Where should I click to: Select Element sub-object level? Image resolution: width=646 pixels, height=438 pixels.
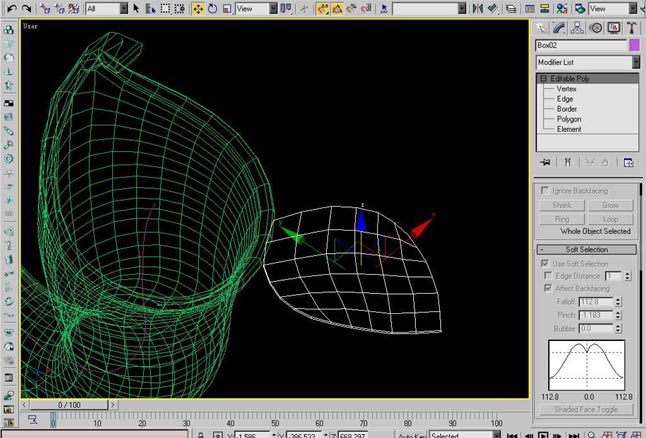point(569,129)
